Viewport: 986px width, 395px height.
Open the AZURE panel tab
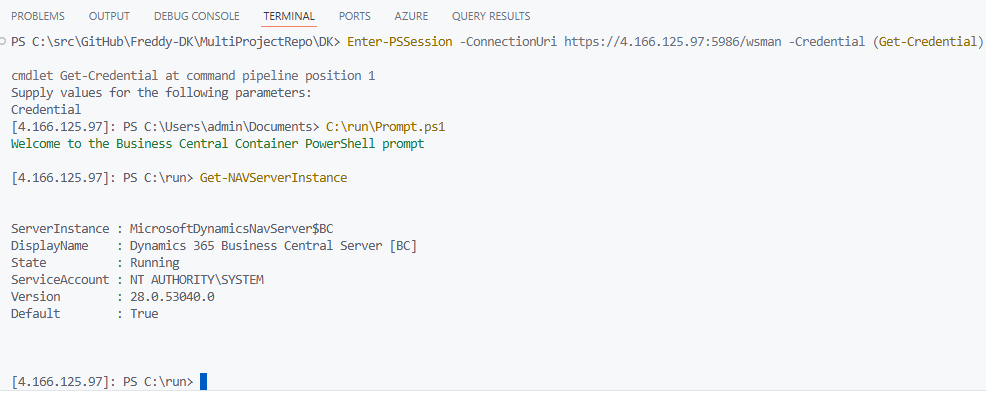click(411, 16)
